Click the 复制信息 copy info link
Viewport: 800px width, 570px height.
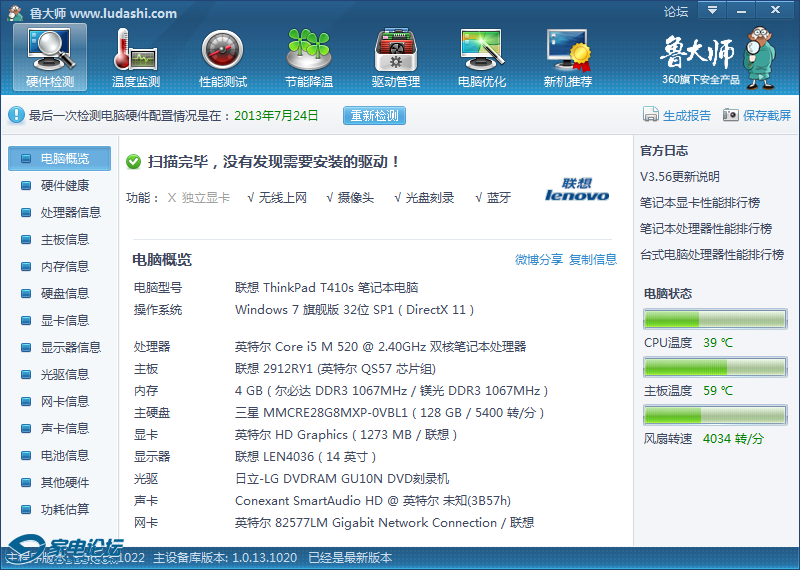coord(593,260)
